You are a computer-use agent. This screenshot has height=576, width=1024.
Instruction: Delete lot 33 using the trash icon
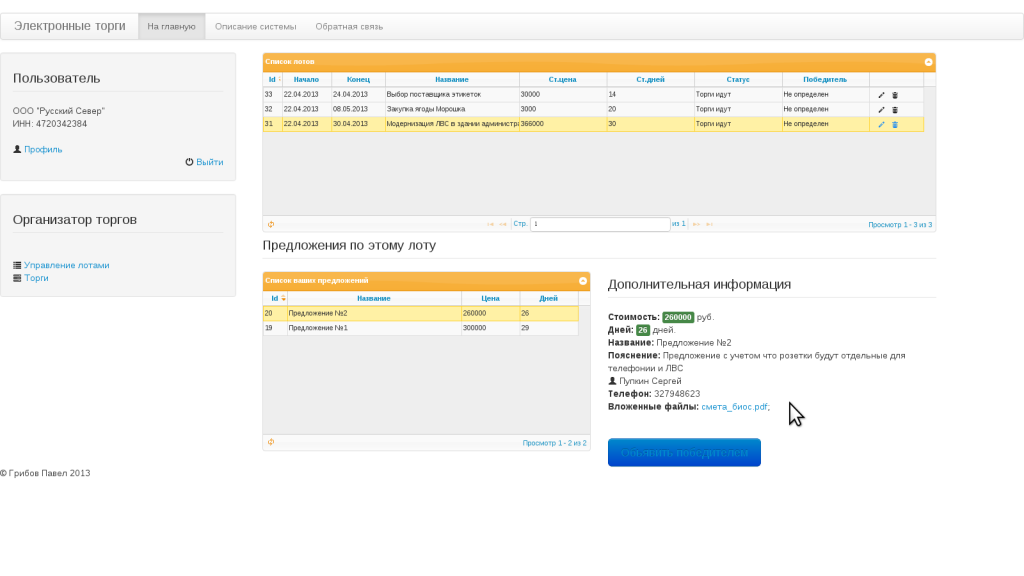(x=895, y=95)
